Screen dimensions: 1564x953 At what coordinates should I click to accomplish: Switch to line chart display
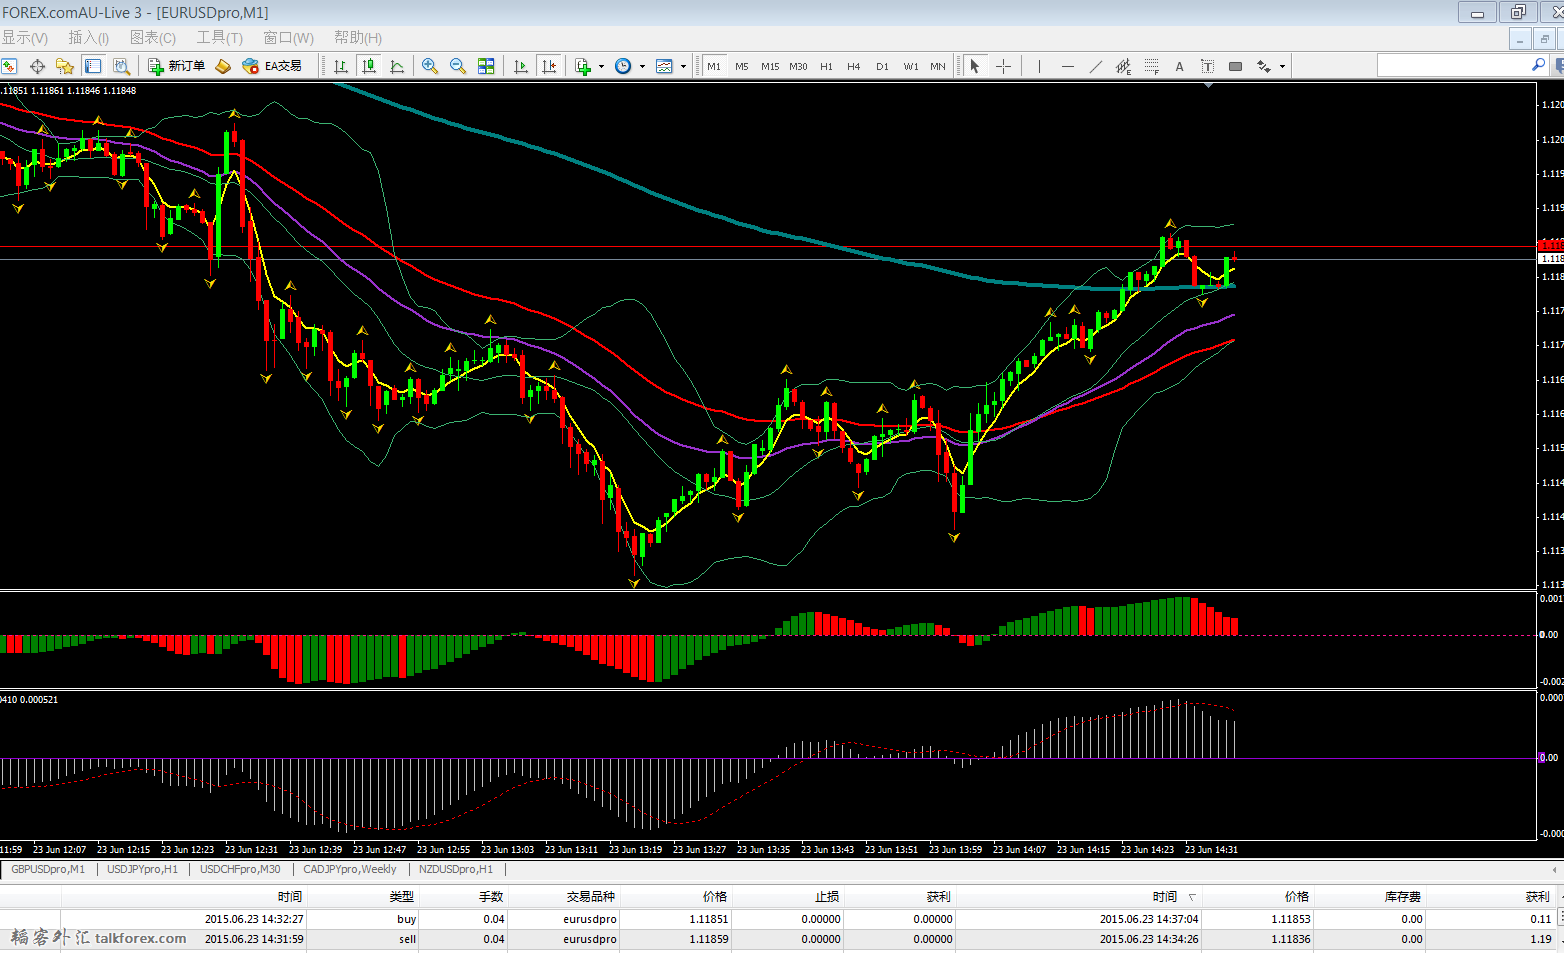tap(397, 66)
